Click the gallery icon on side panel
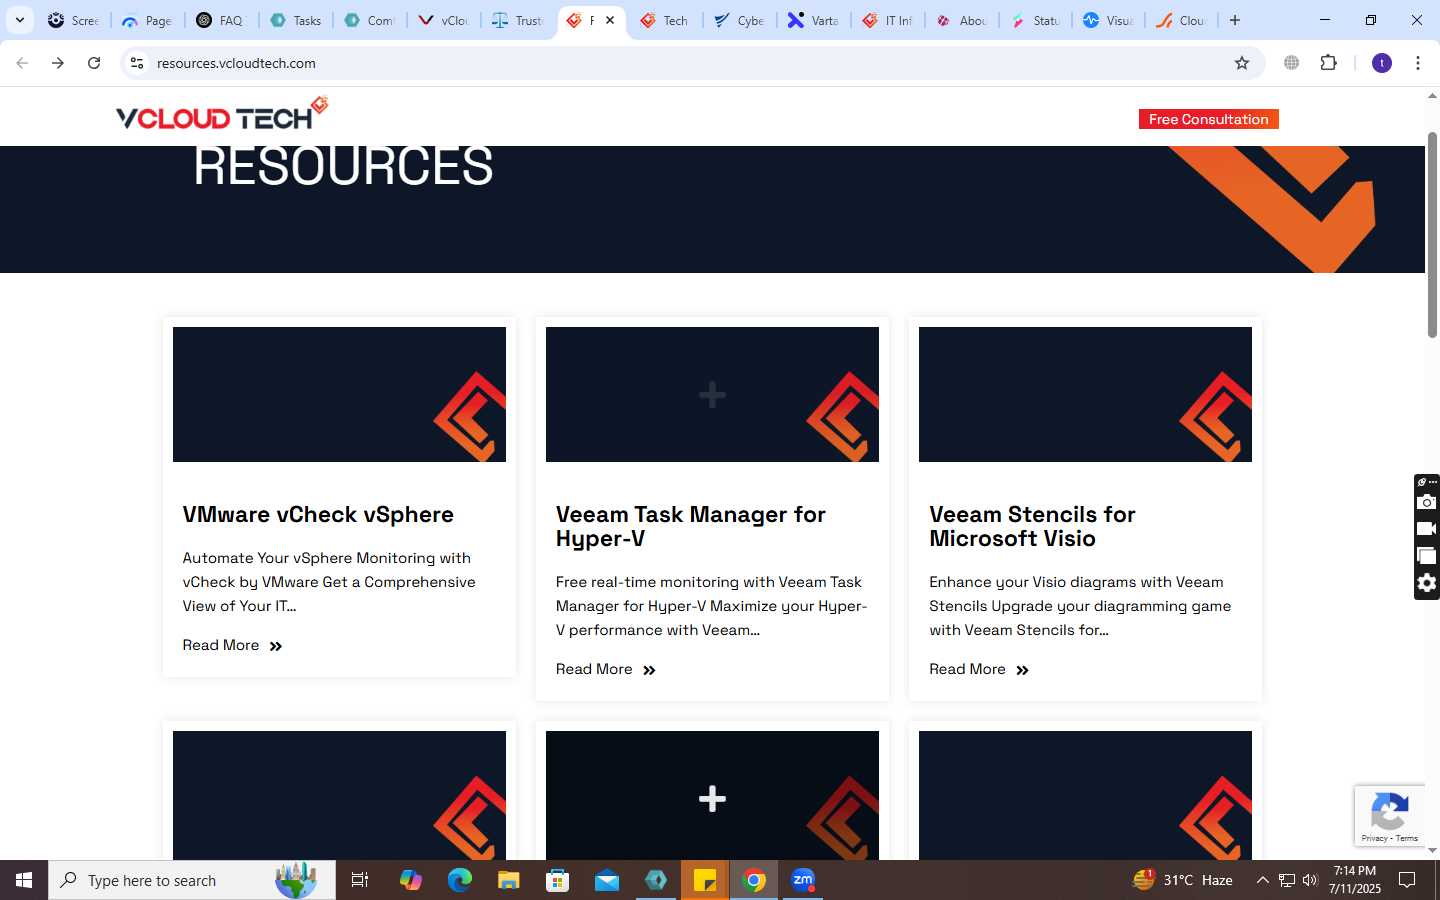Viewport: 1440px width, 900px height. [1427, 556]
